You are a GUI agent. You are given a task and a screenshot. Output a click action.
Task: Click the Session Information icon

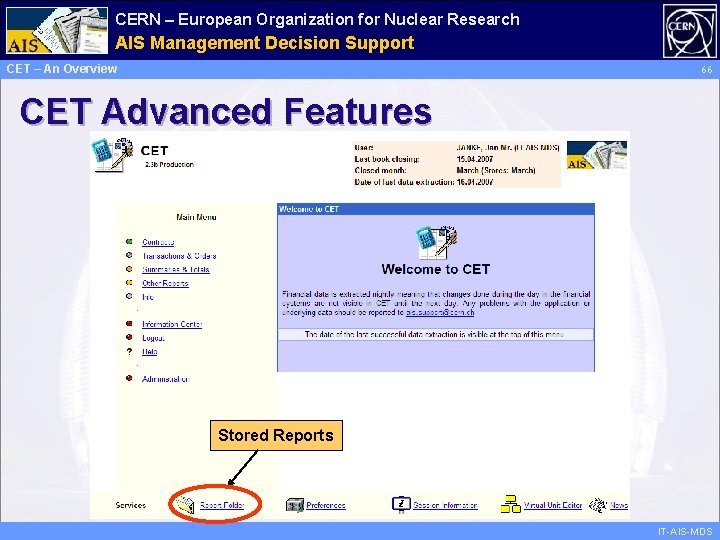tap(401, 504)
